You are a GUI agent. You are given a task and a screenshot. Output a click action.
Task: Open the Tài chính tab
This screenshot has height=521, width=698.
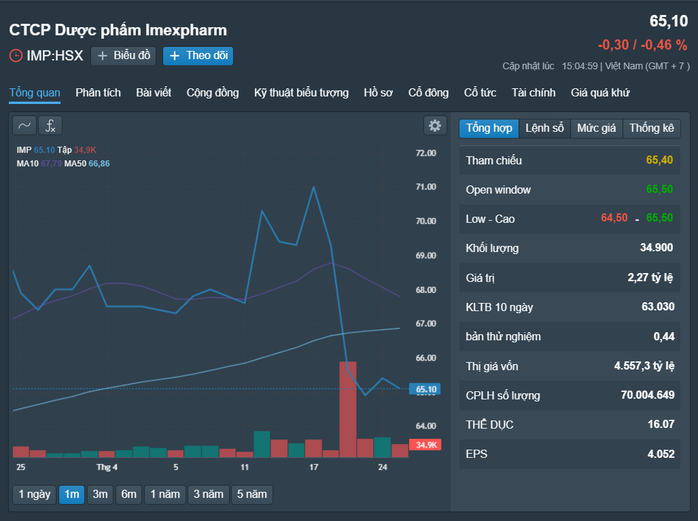click(x=533, y=93)
